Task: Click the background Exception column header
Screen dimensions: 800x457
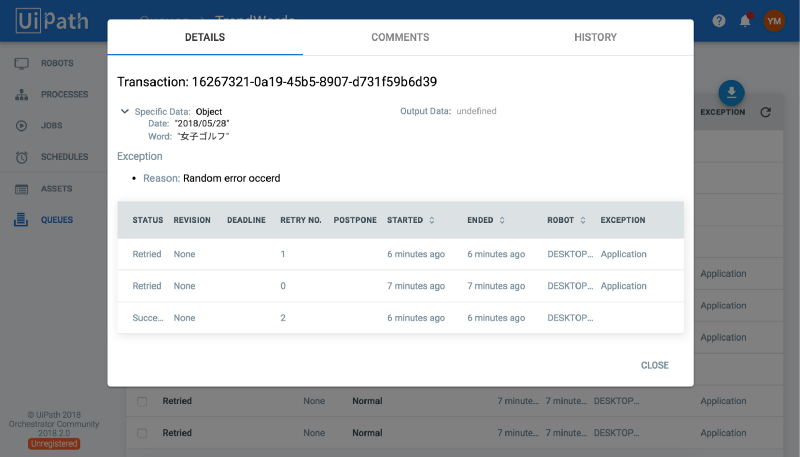Action: point(722,112)
